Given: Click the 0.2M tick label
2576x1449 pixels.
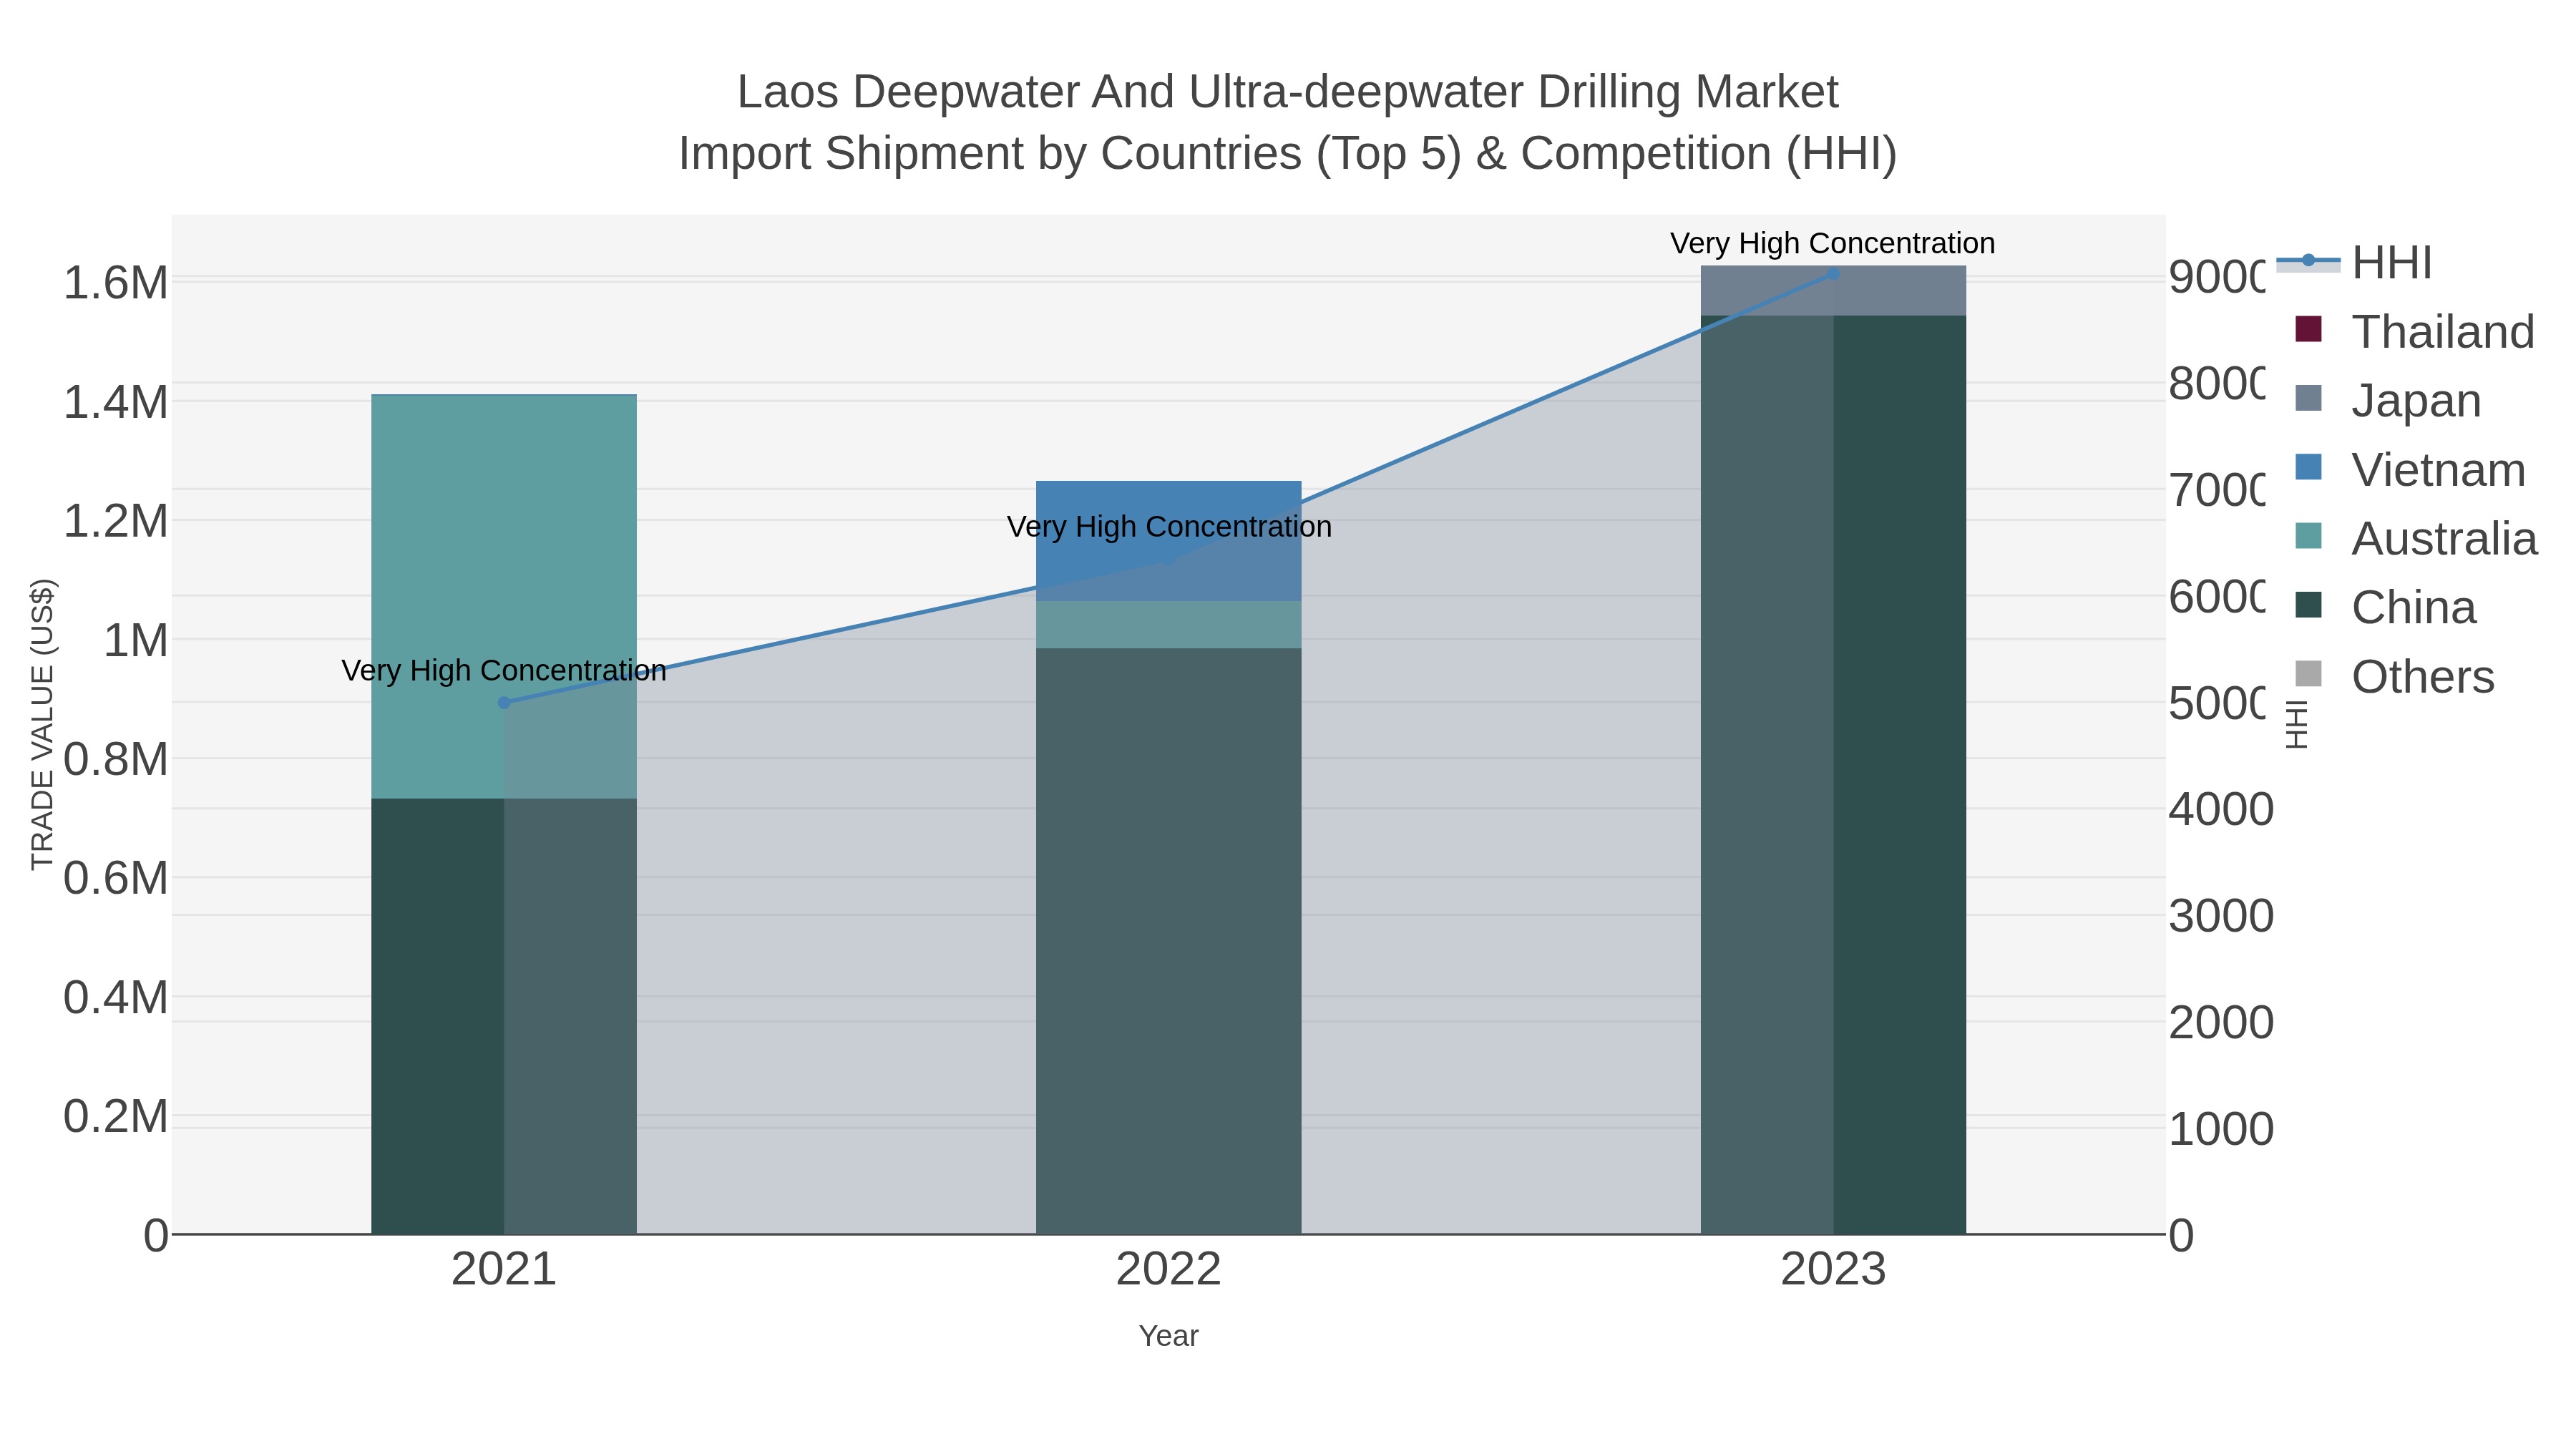Looking at the screenshot, I should pos(116,1116).
